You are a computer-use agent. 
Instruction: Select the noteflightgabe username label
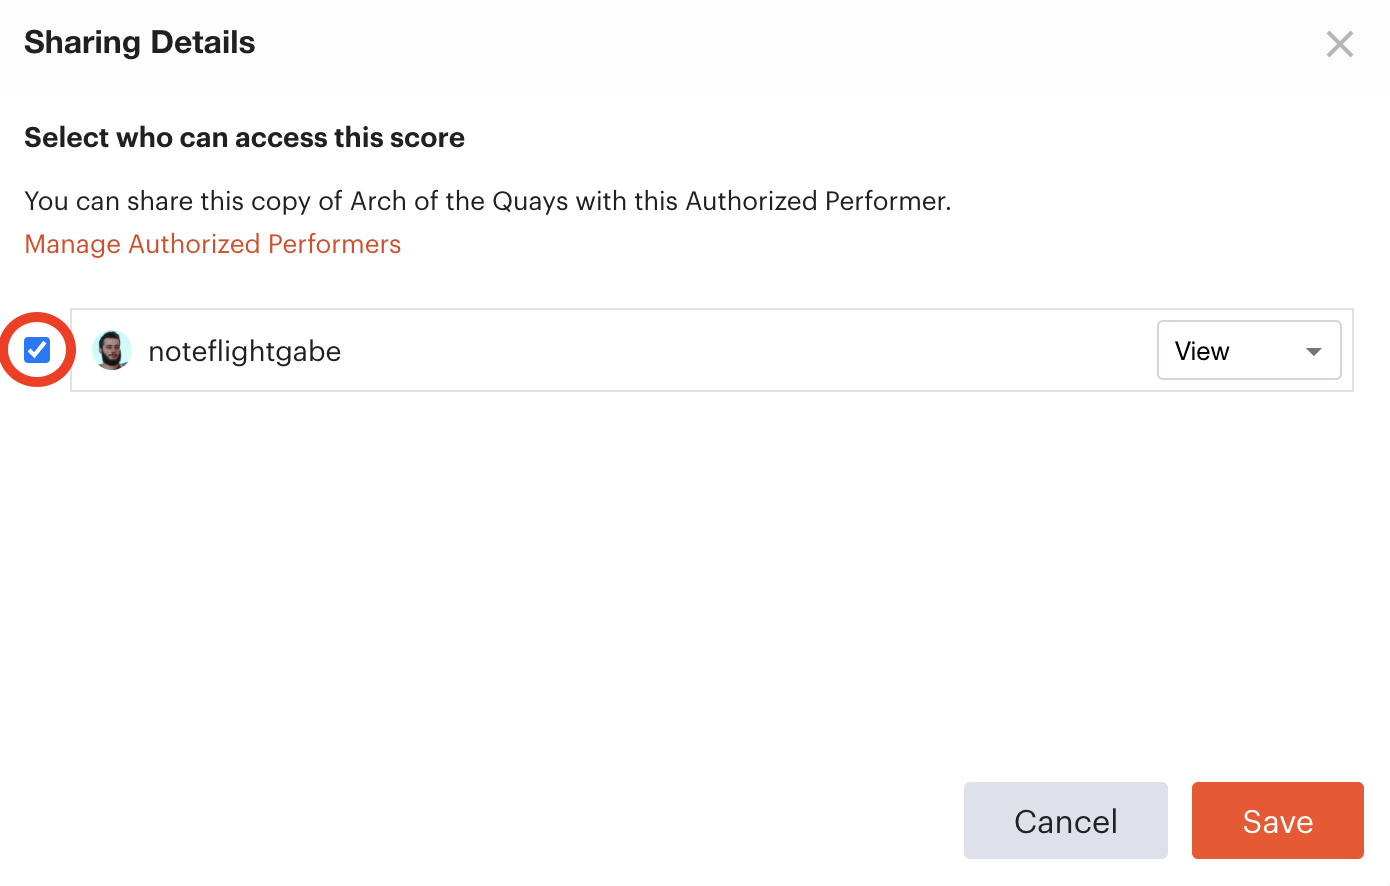[245, 351]
